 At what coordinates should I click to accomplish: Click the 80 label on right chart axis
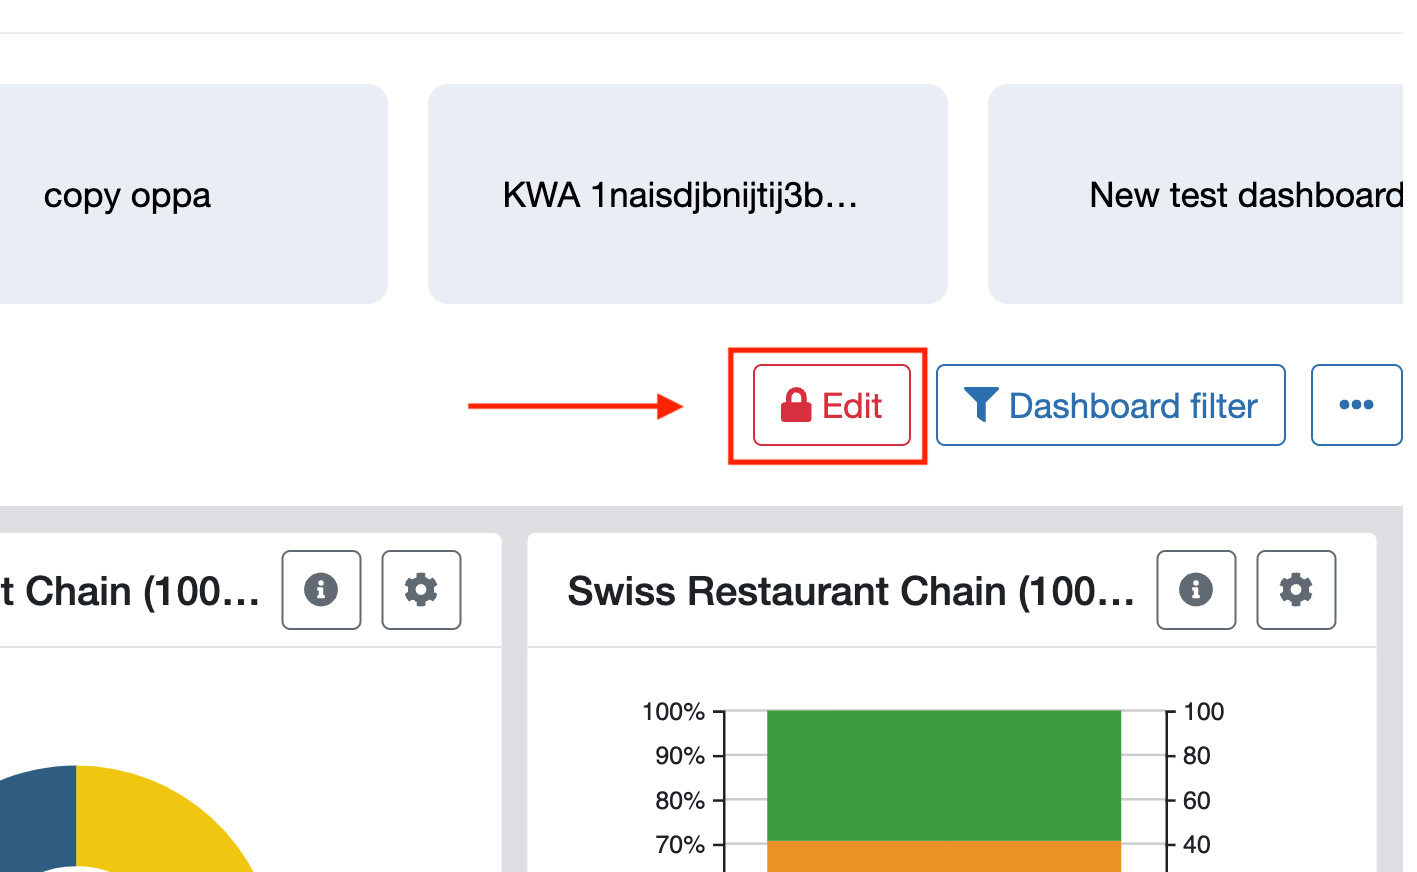point(1197,756)
